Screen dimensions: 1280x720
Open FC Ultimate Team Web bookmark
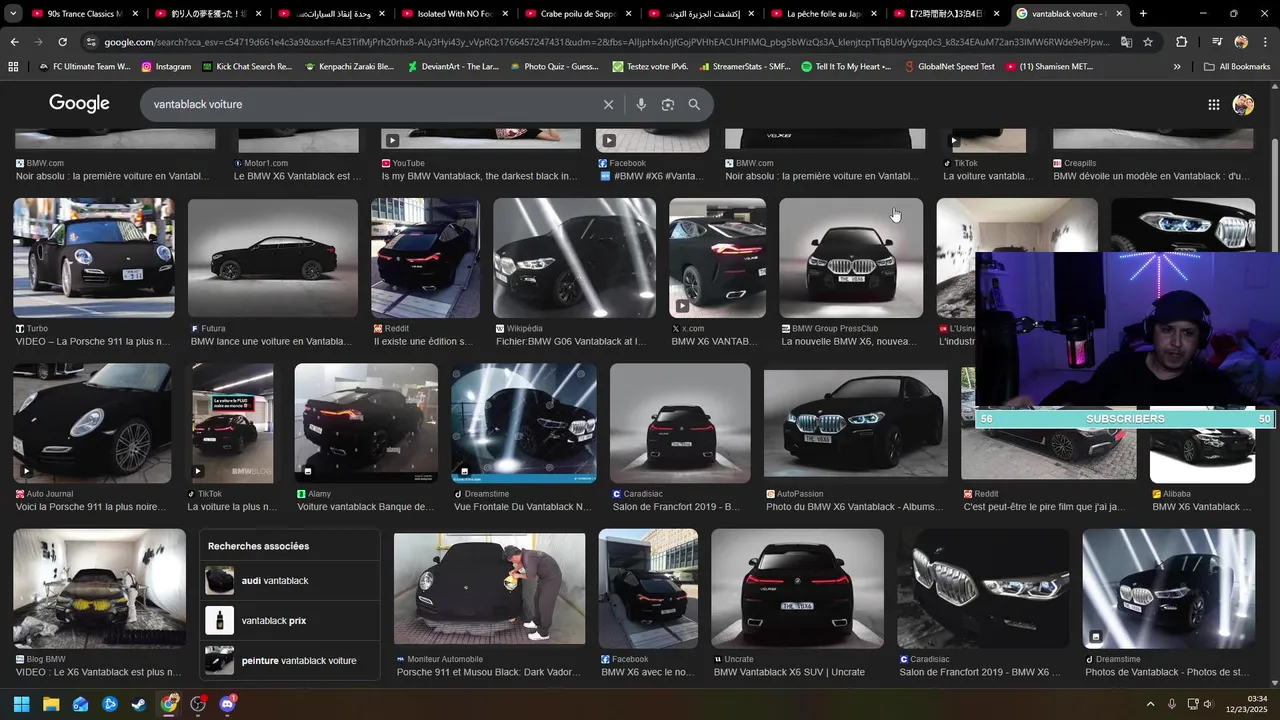point(83,66)
